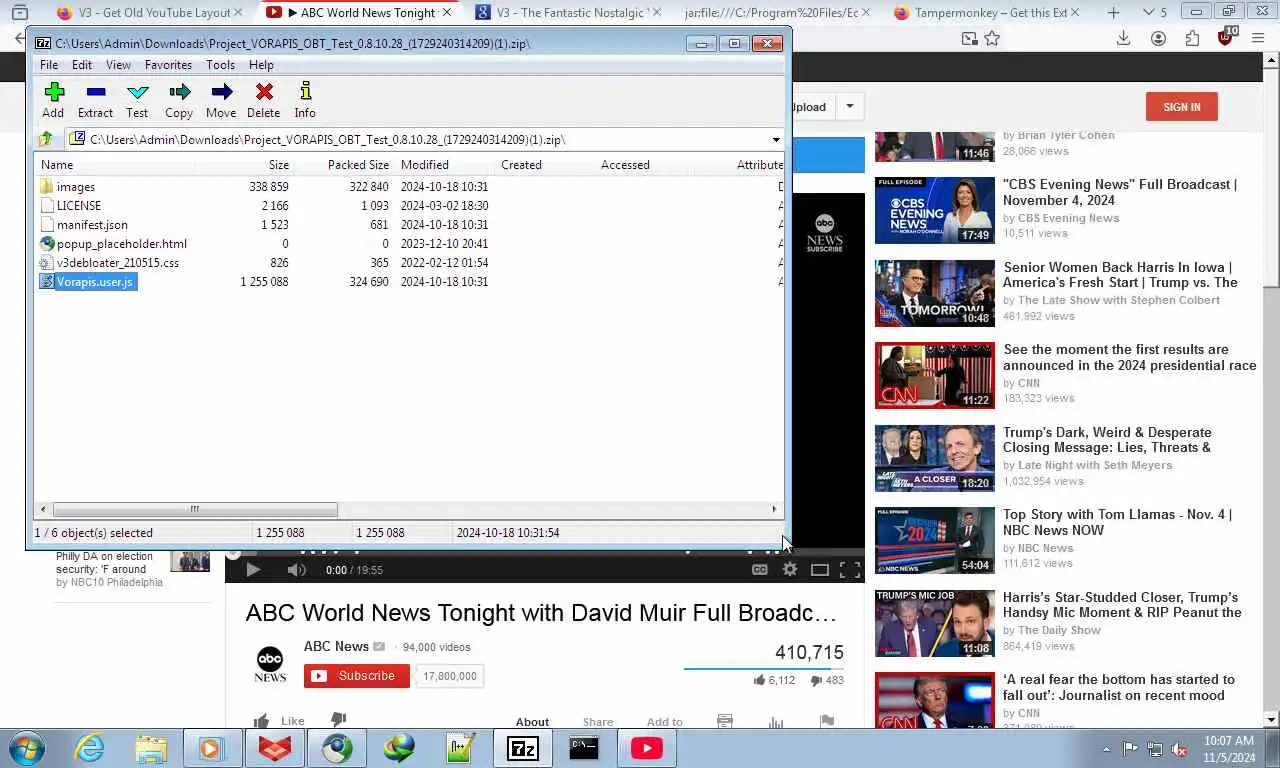Switch to Tampermonkey browser tab
This screenshot has height=768, width=1280.
[985, 13]
